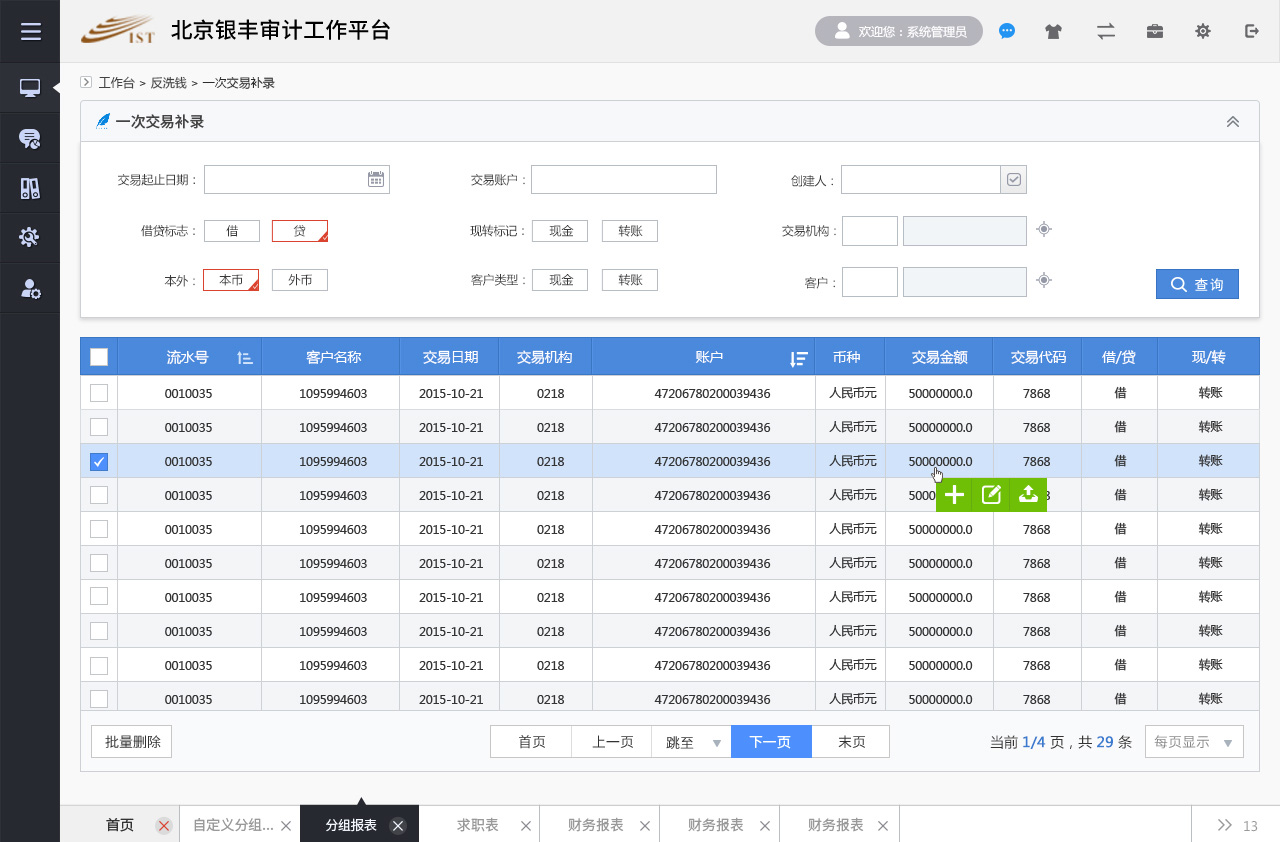
Task: Click the green edit pencil icon
Action: 991,494
